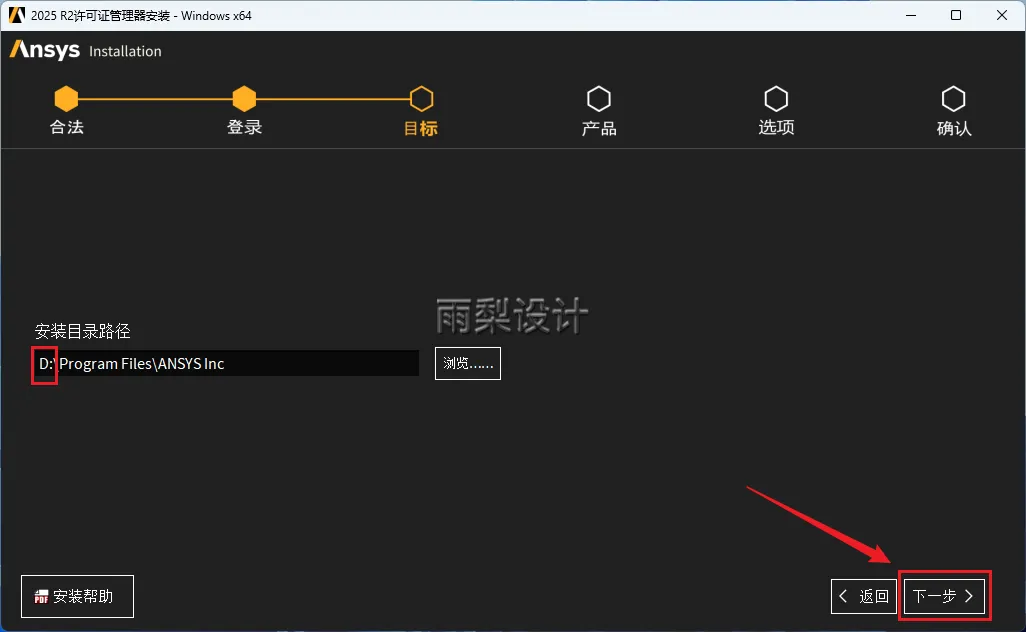This screenshot has width=1026, height=632.
Task: Close the installer window
Action: (1002, 15)
